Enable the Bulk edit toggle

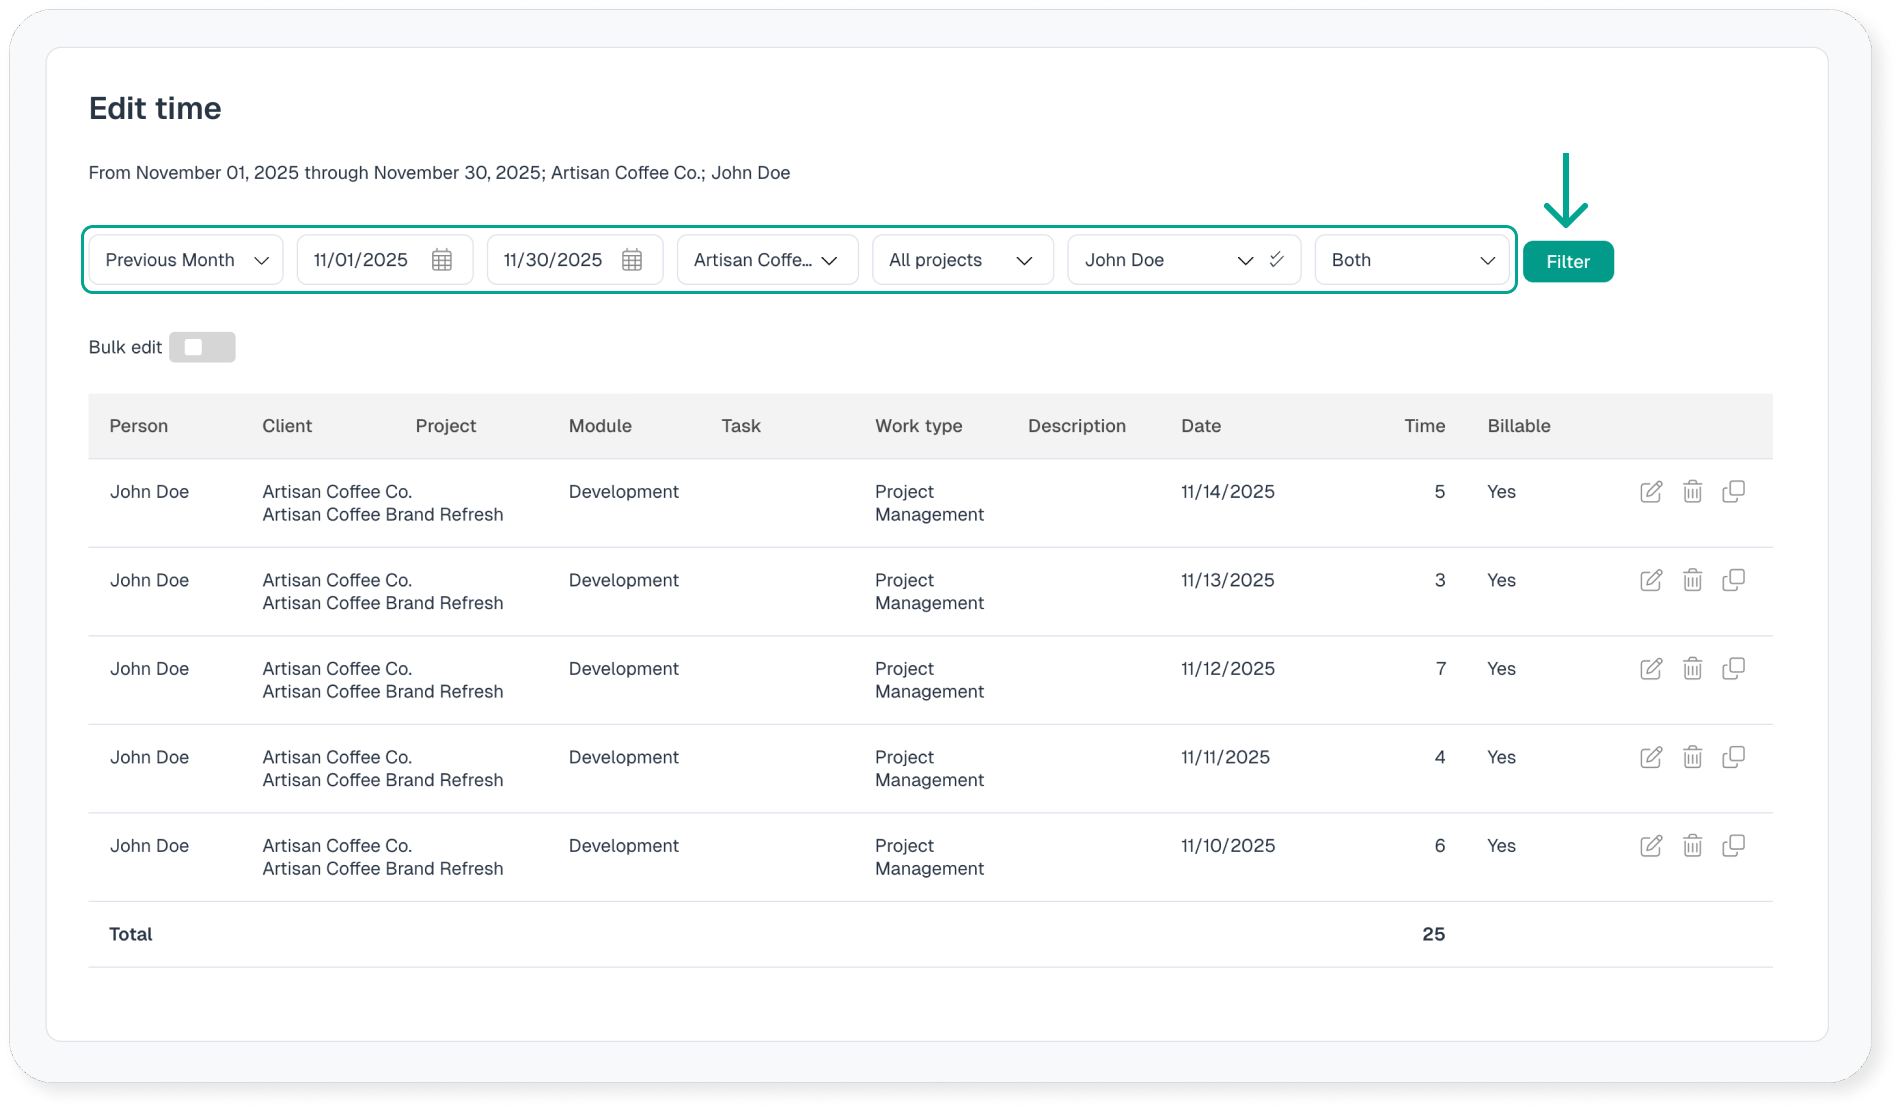click(202, 347)
